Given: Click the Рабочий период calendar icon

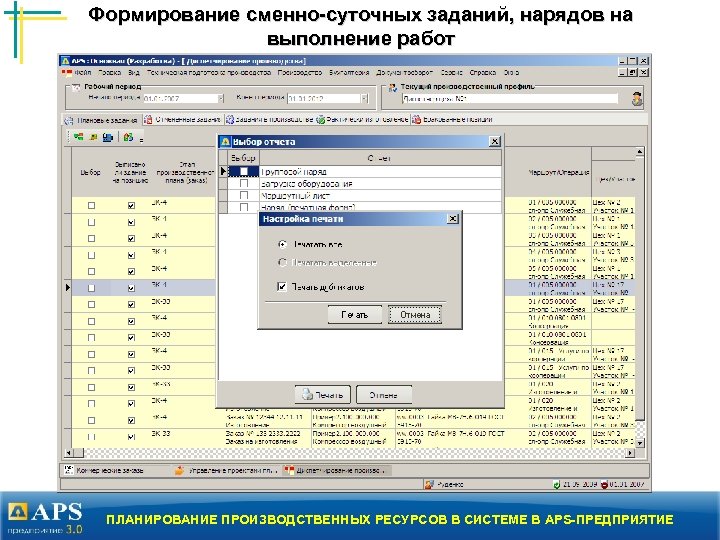Looking at the screenshot, I should point(76,87).
